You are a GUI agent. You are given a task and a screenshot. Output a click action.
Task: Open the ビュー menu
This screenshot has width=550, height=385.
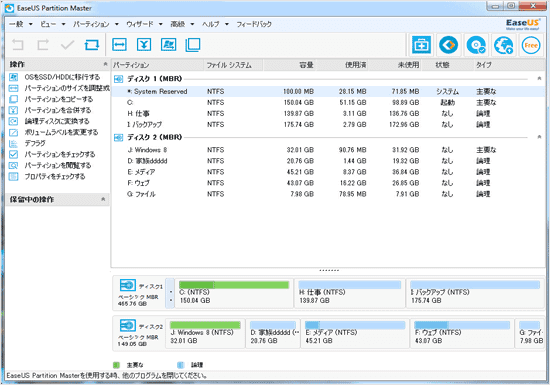pyautogui.click(x=48, y=24)
